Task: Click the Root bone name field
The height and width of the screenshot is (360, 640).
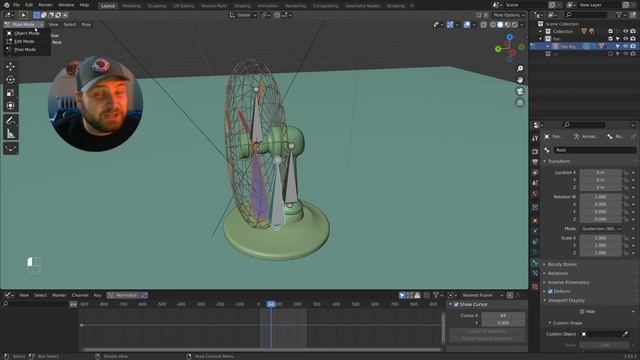Action: pyautogui.click(x=595, y=150)
